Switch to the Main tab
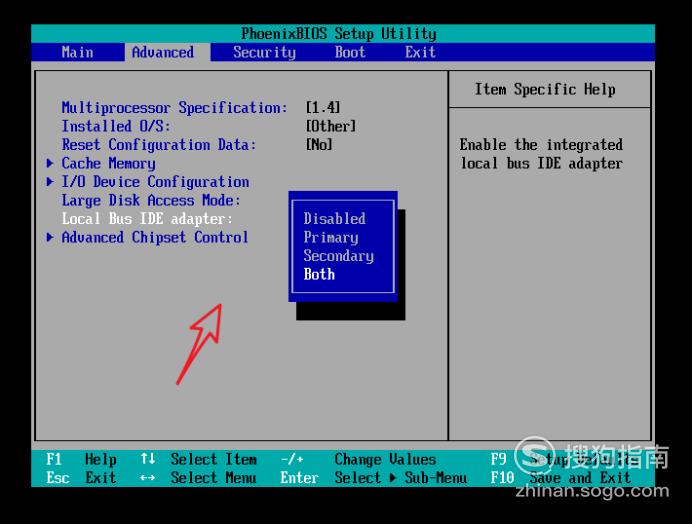Screen dimensions: 692x524 (77, 52)
